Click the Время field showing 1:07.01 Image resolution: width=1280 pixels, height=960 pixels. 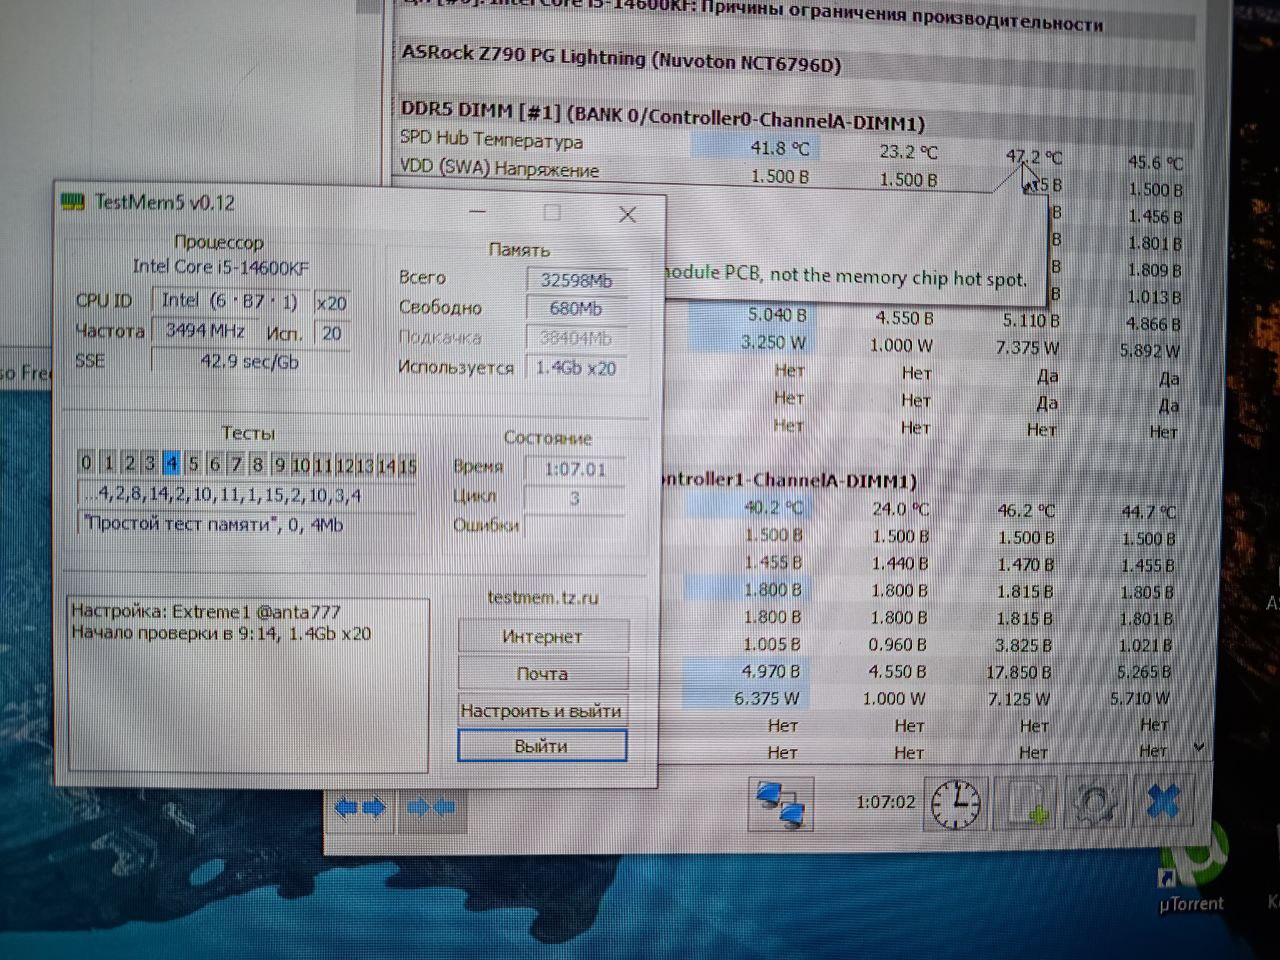pyautogui.click(x=575, y=469)
